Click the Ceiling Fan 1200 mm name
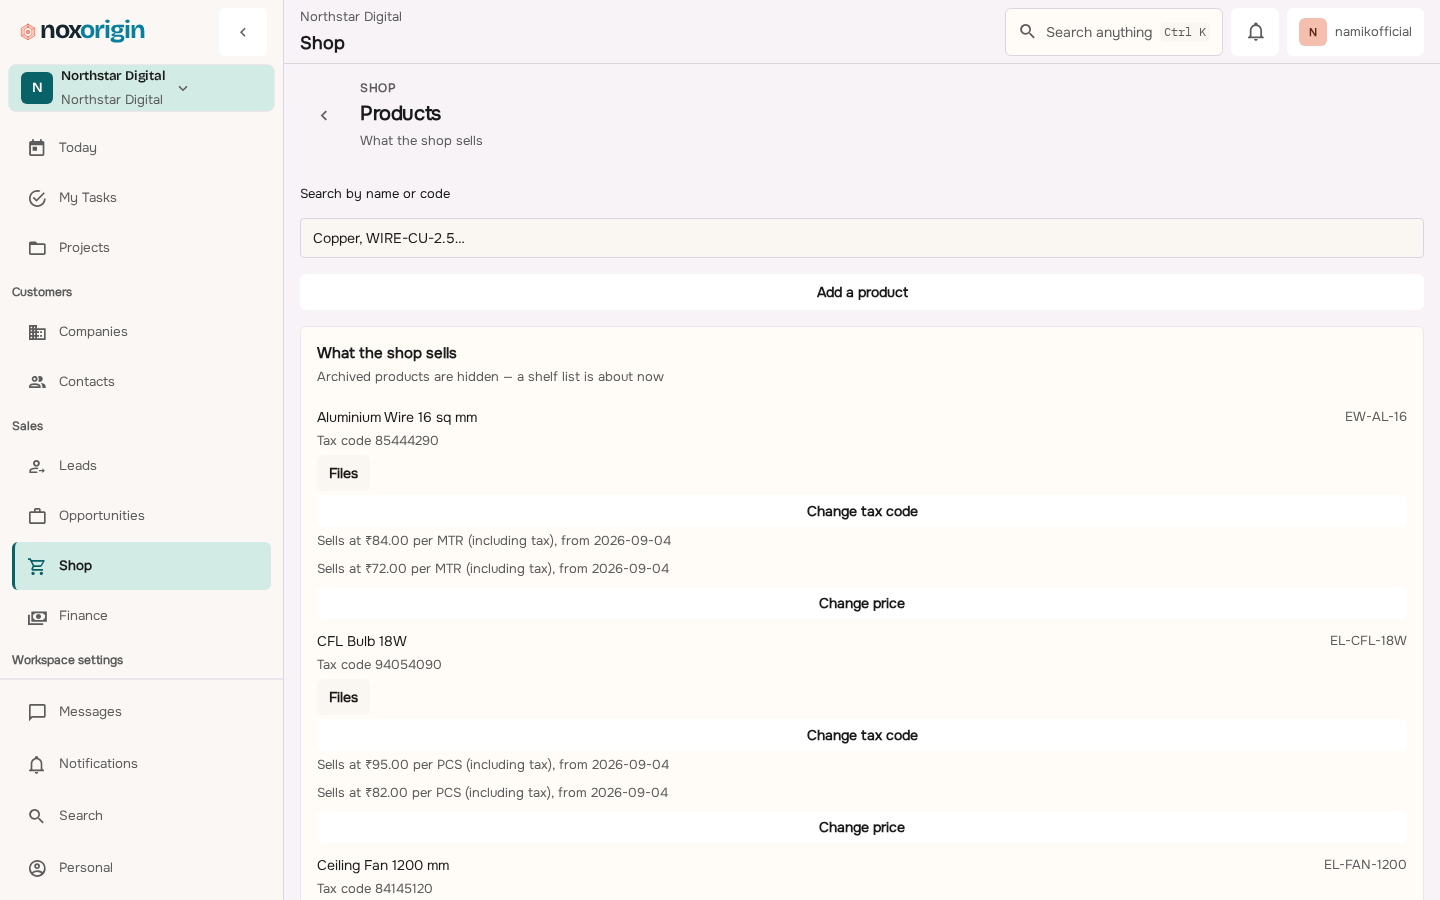The height and width of the screenshot is (900, 1440). (x=383, y=865)
